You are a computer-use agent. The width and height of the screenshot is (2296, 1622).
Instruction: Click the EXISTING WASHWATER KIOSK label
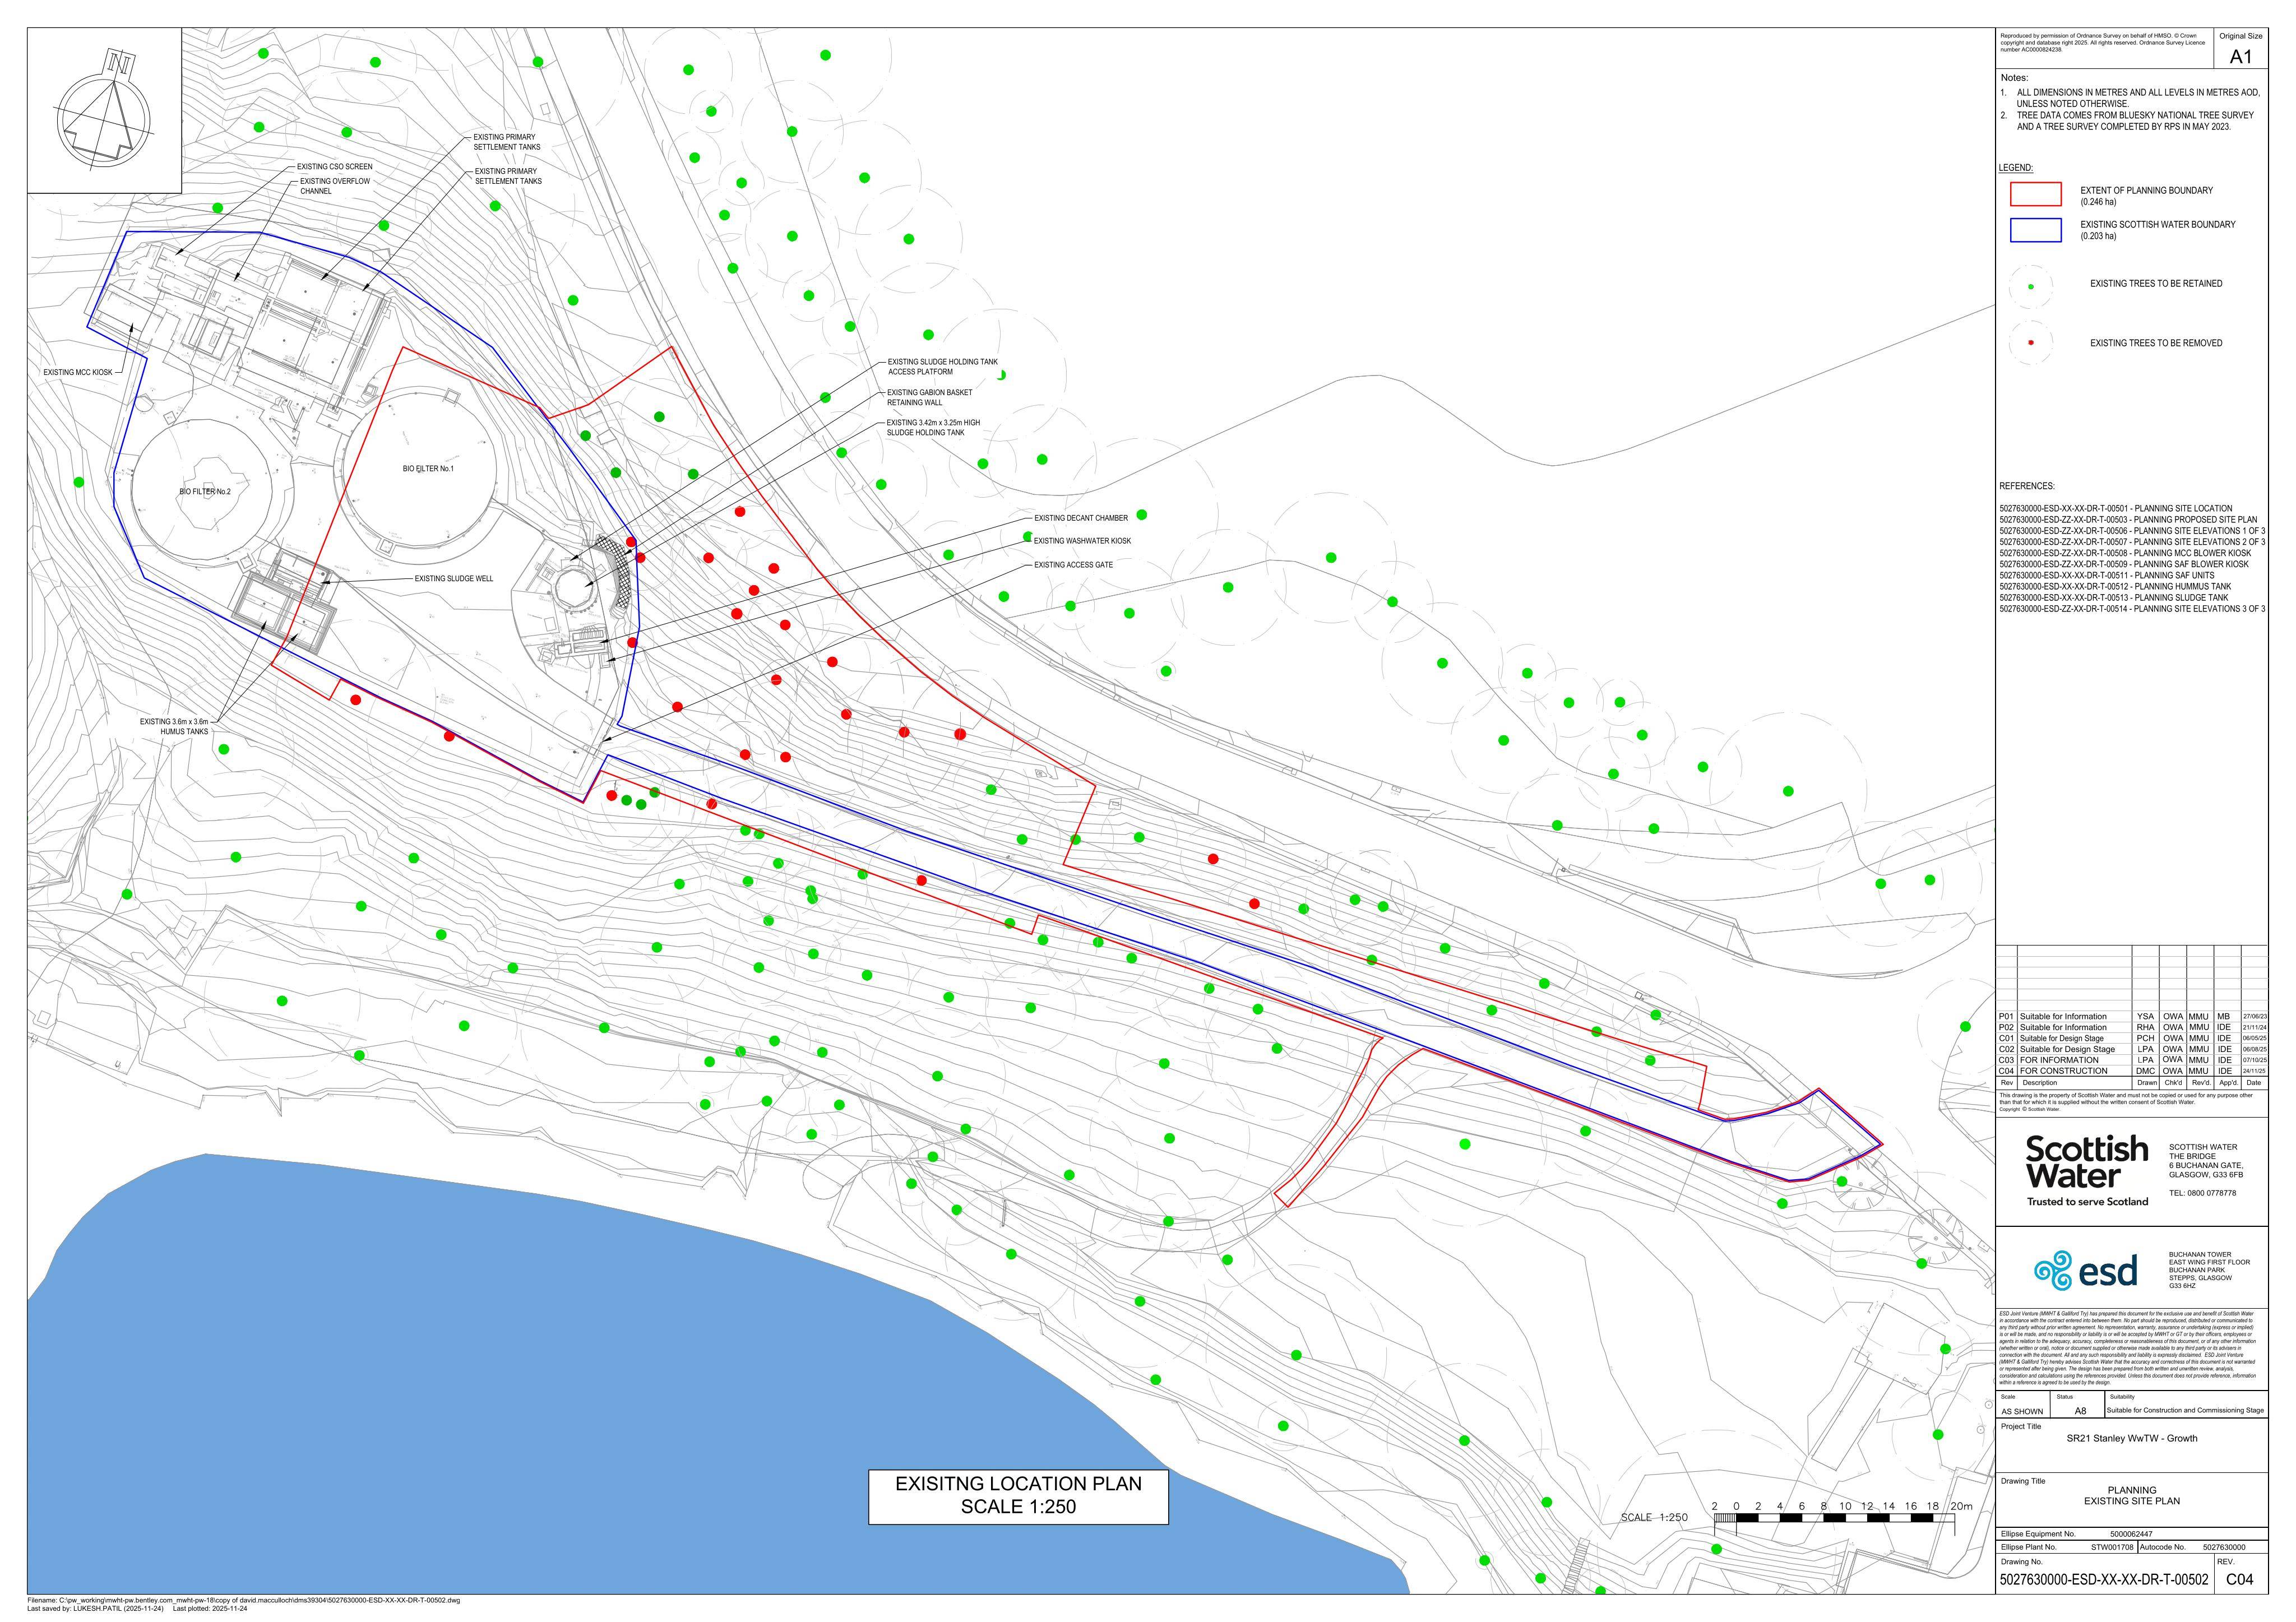pos(1082,541)
